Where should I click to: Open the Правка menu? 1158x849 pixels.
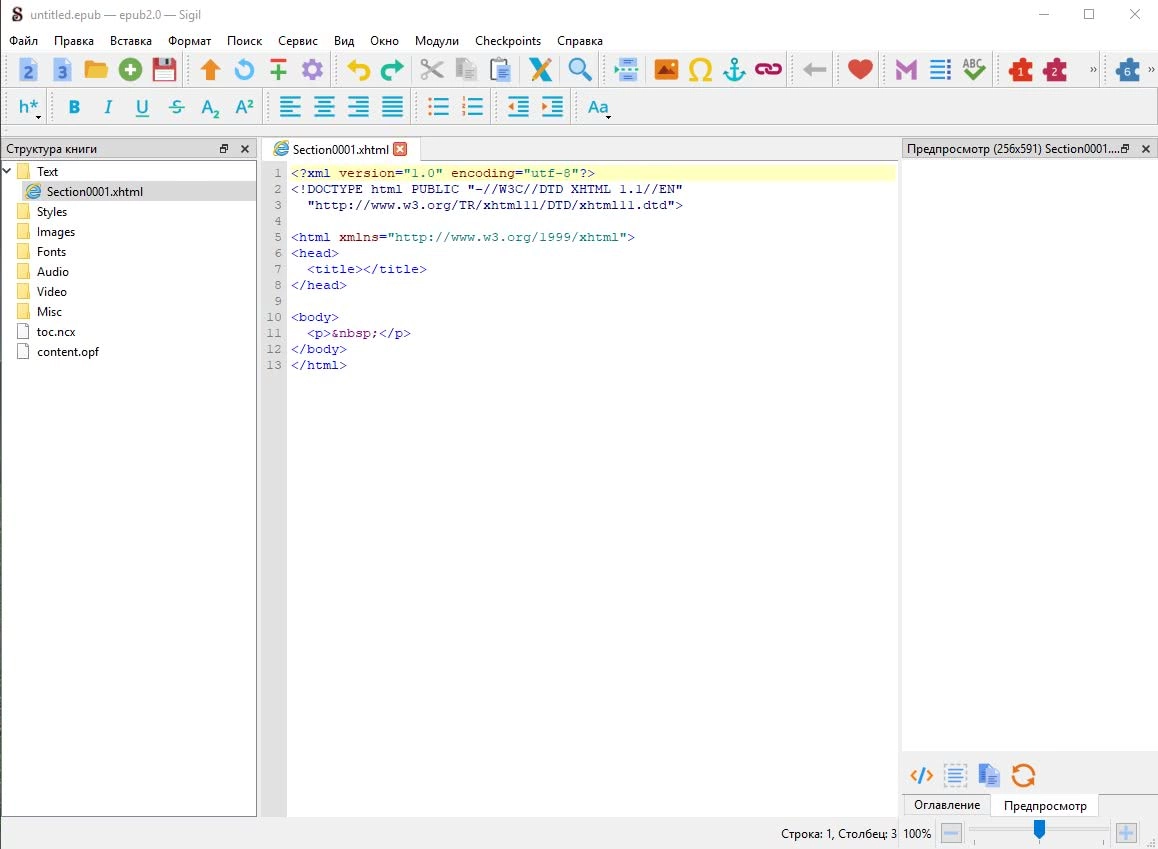(74, 41)
